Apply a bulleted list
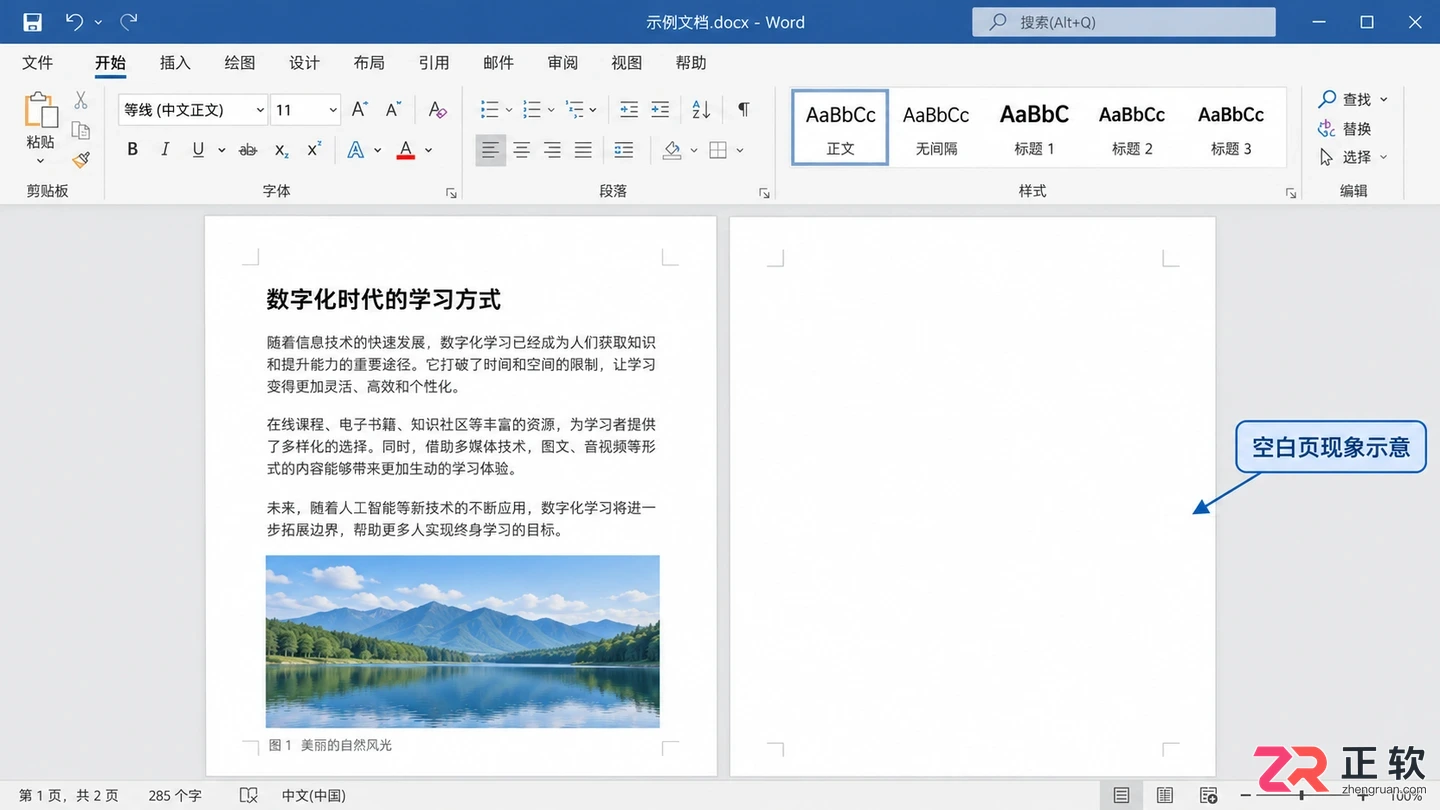This screenshot has width=1440, height=810. point(490,109)
